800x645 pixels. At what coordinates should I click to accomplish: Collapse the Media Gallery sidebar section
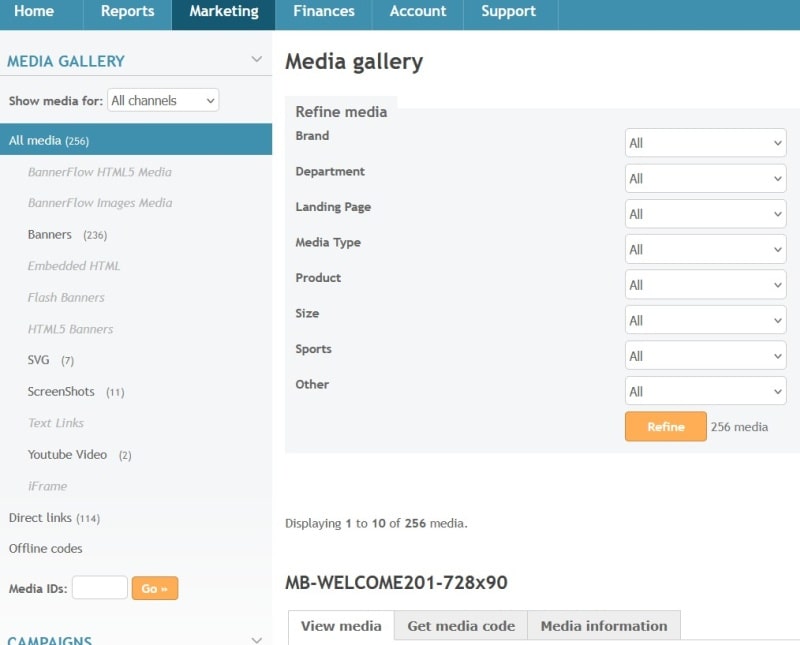257,60
